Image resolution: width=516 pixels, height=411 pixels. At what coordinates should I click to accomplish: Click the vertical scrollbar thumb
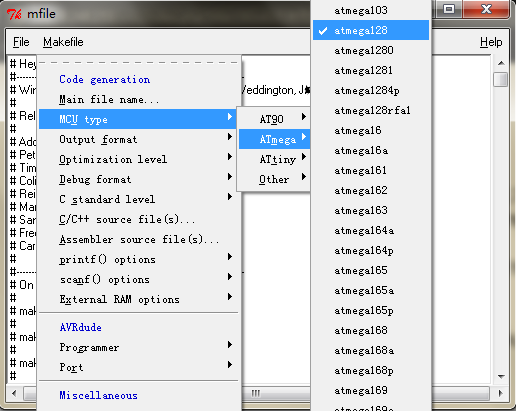point(501,79)
